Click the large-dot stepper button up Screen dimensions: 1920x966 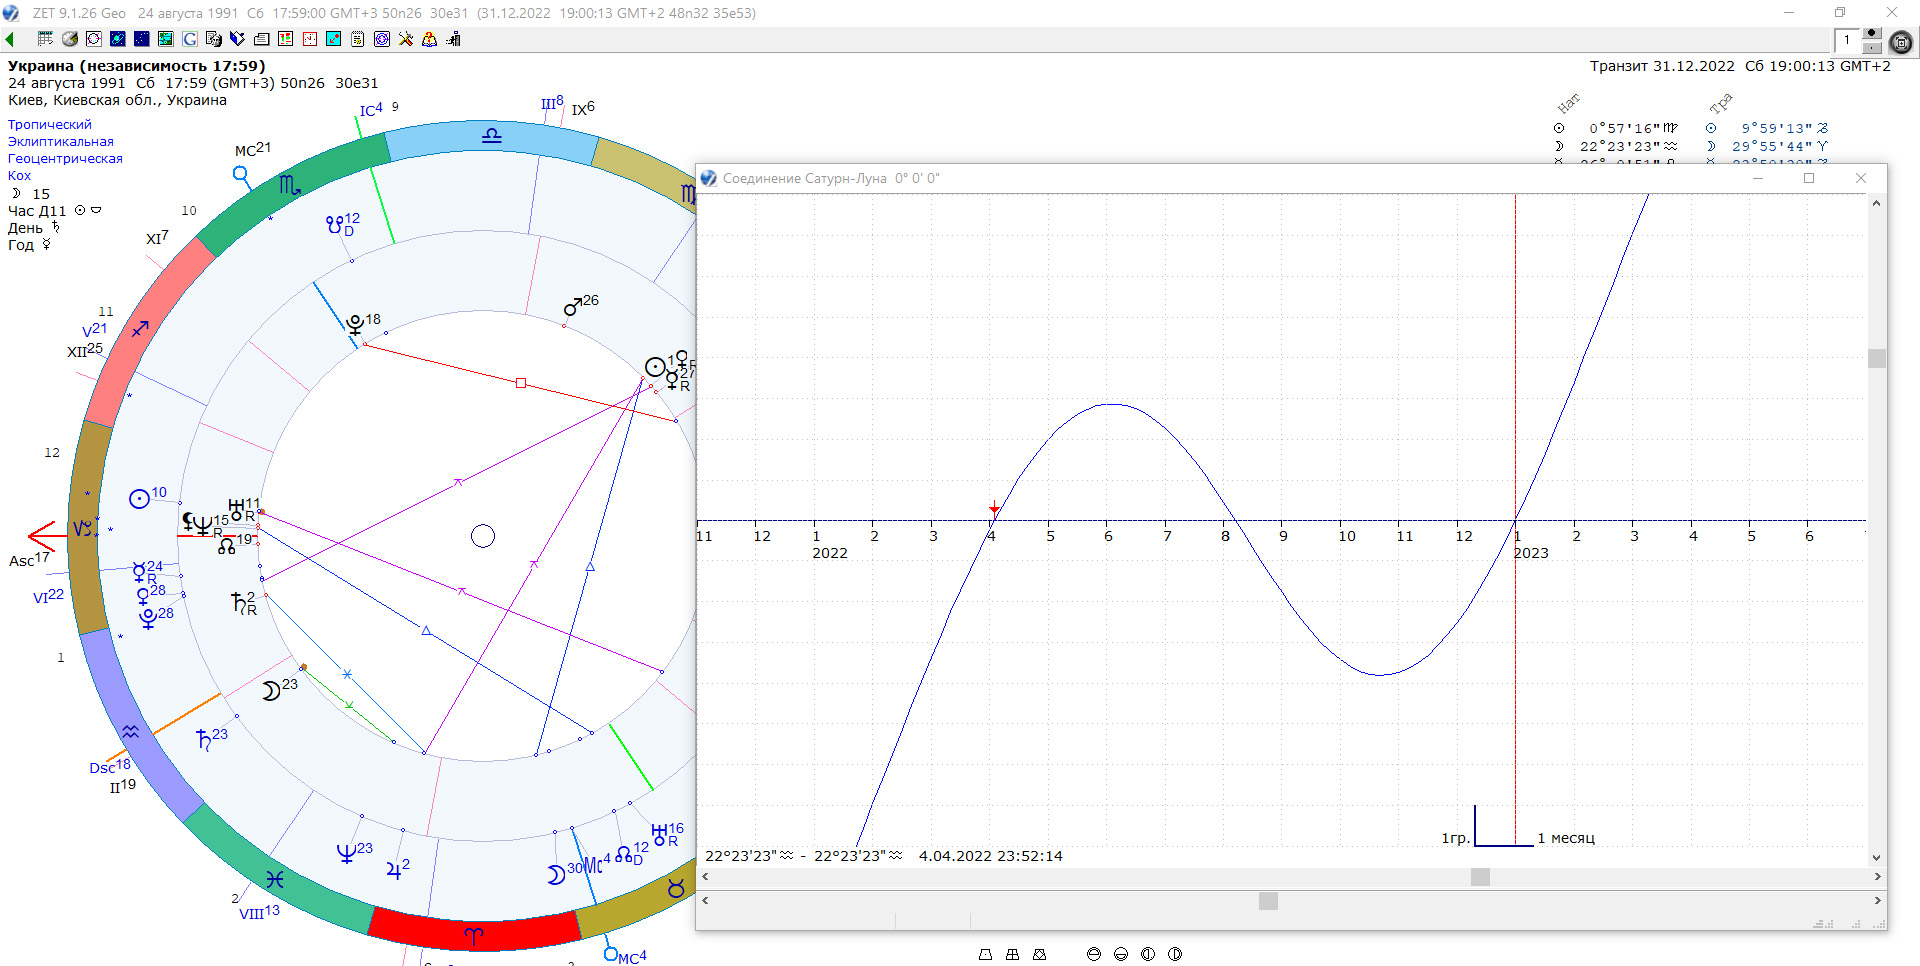pos(1872,34)
